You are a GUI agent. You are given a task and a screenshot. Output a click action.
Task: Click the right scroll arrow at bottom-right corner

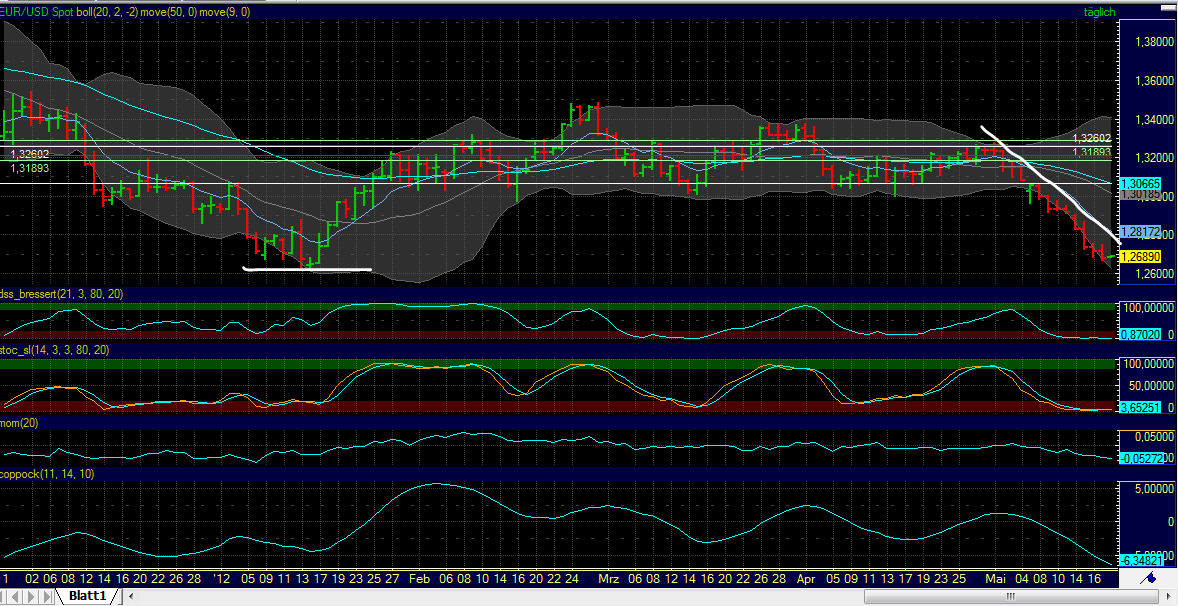[1170, 596]
